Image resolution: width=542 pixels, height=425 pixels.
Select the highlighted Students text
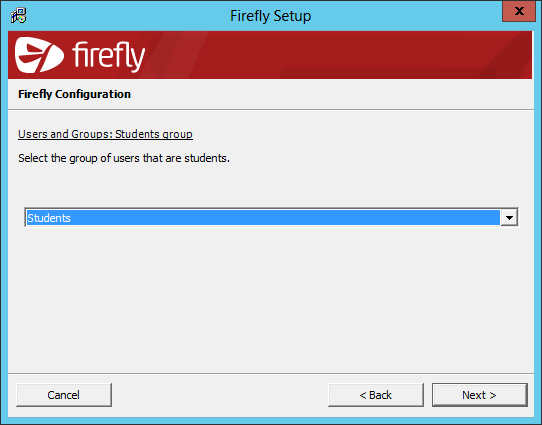(49, 218)
